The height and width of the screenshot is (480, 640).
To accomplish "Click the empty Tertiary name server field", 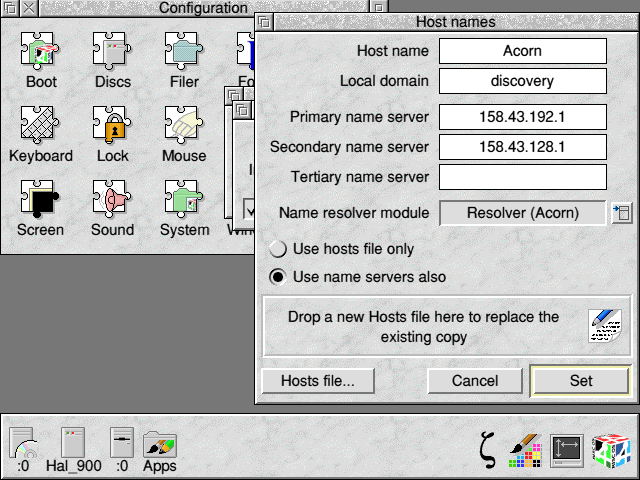I will (522, 177).
